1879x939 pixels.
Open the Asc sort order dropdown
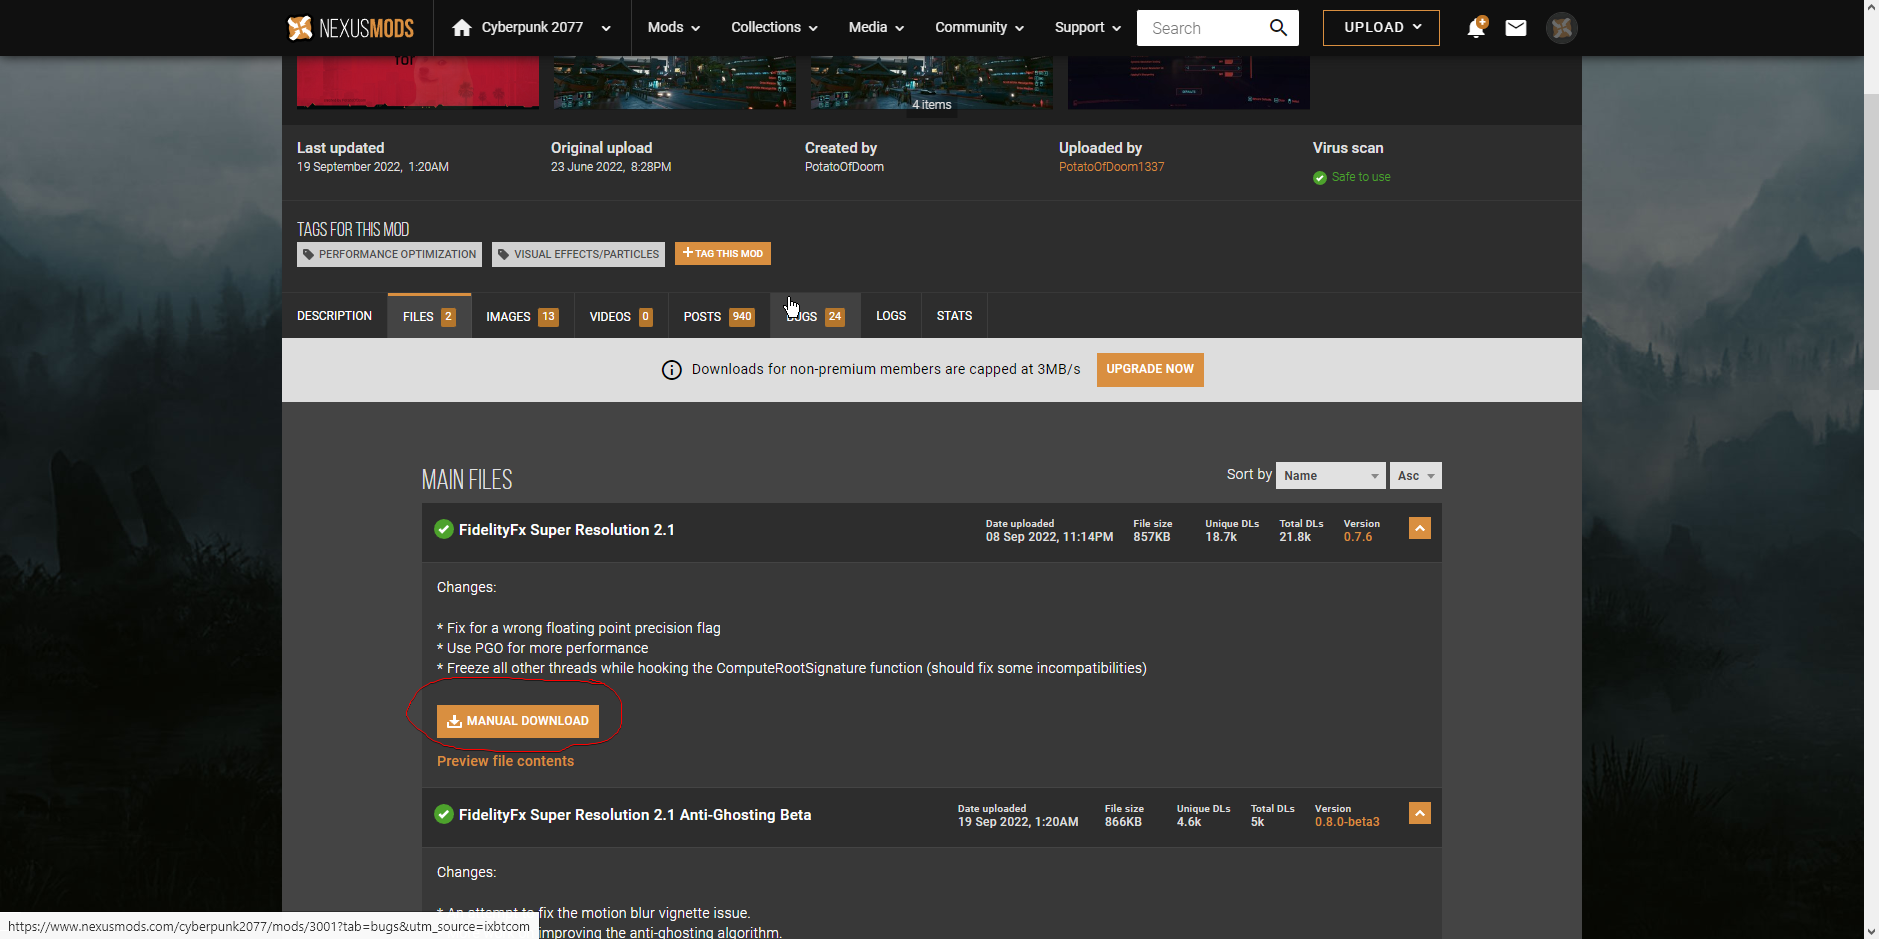click(1416, 476)
